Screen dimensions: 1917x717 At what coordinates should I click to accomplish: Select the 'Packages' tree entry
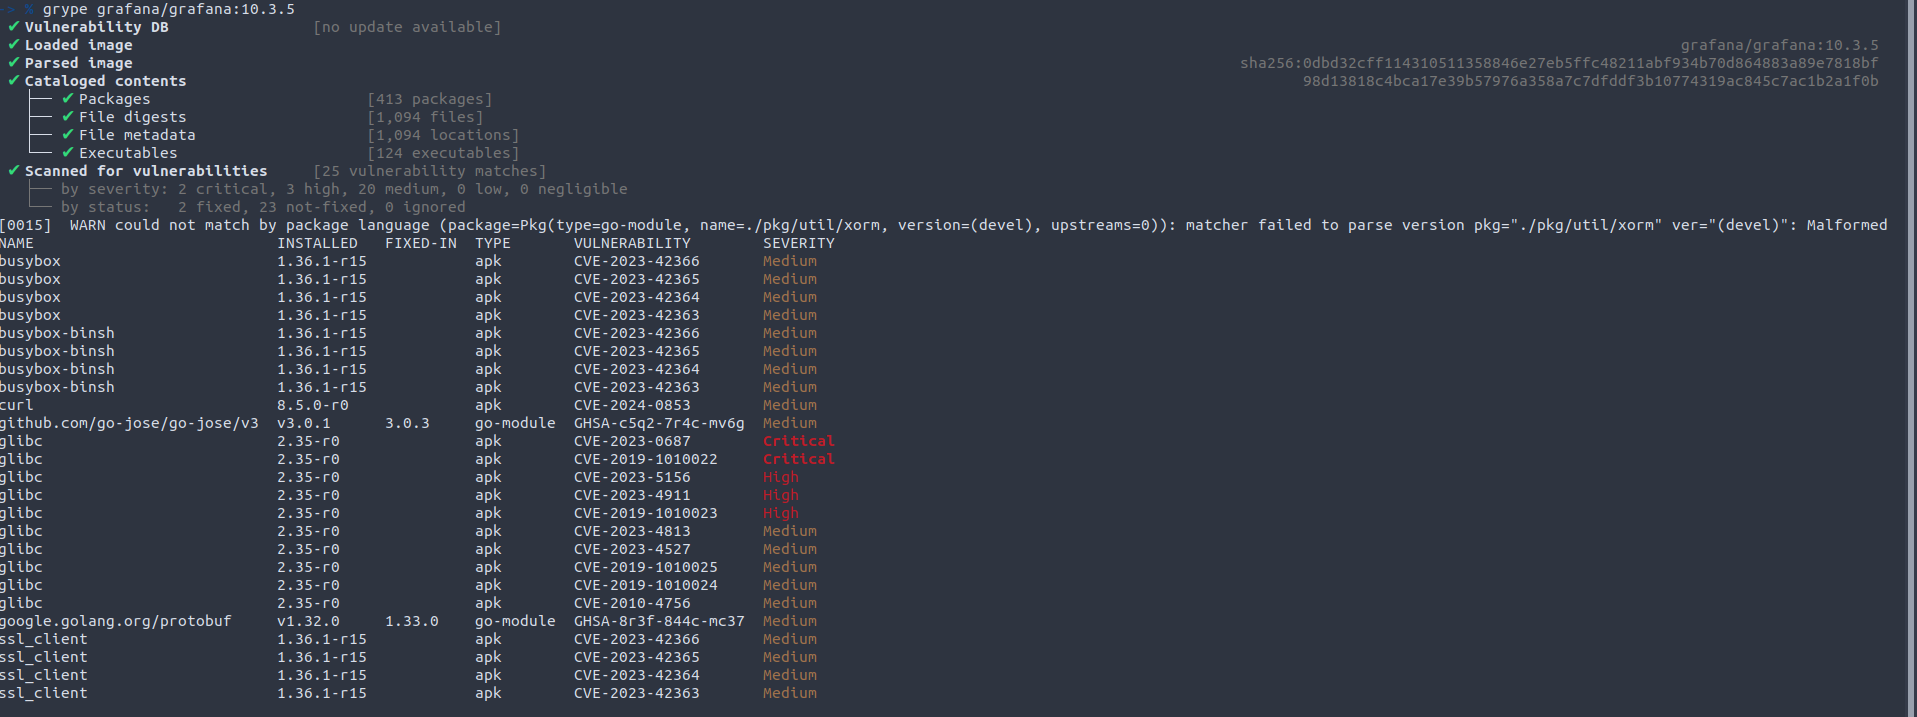(x=114, y=99)
